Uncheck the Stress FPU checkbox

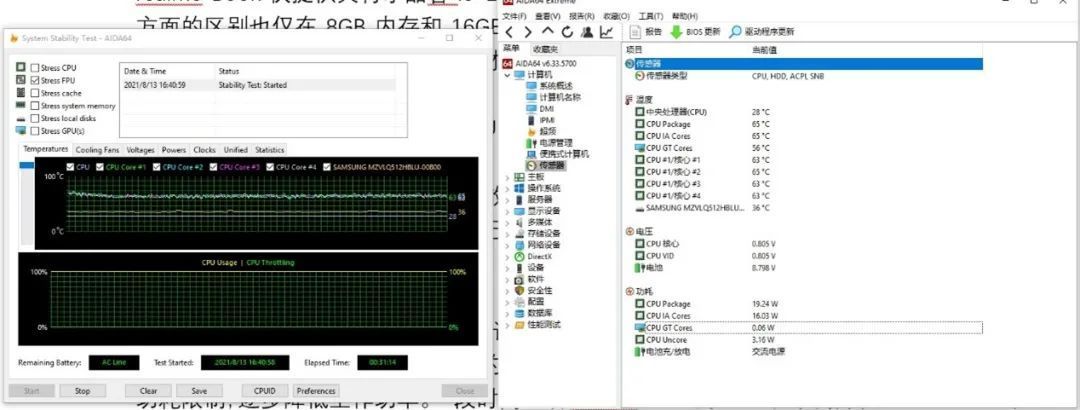(x=35, y=80)
